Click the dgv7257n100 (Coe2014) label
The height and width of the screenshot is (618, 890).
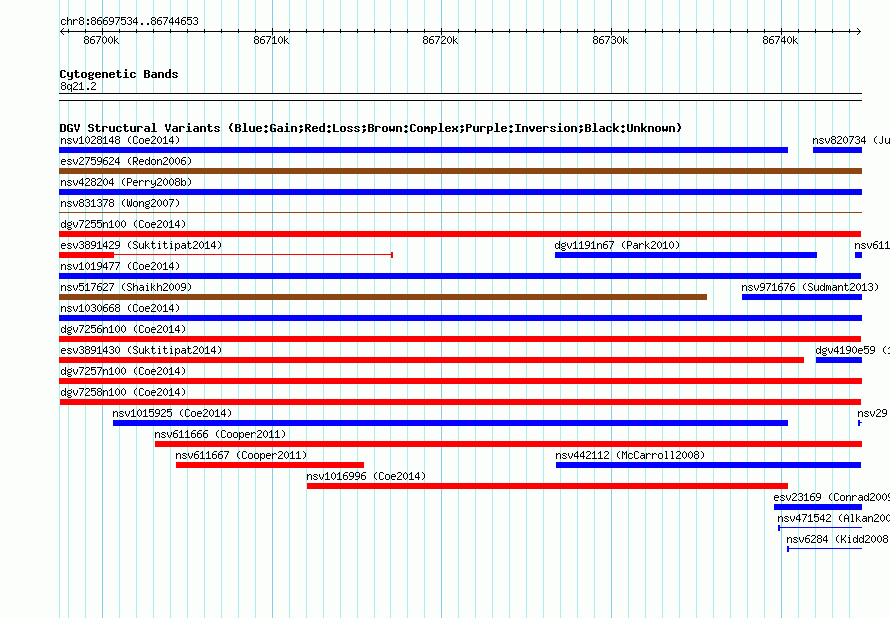click(123, 371)
